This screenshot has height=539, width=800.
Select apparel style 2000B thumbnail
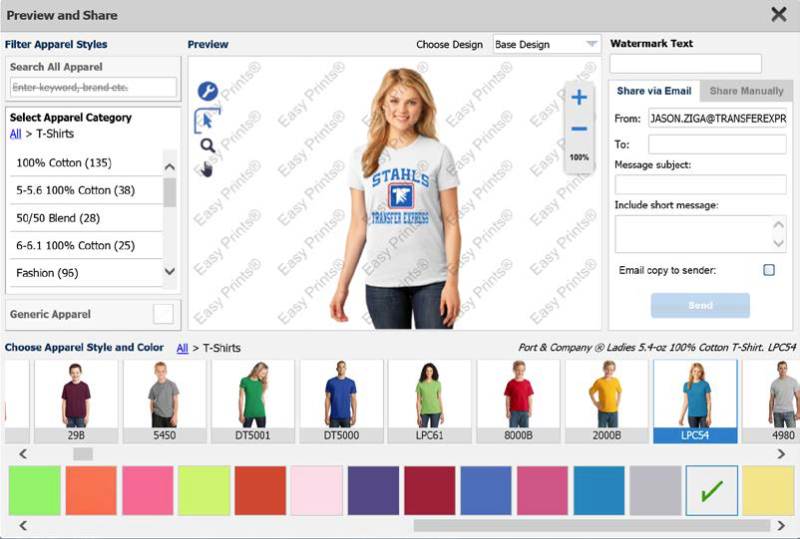point(607,401)
